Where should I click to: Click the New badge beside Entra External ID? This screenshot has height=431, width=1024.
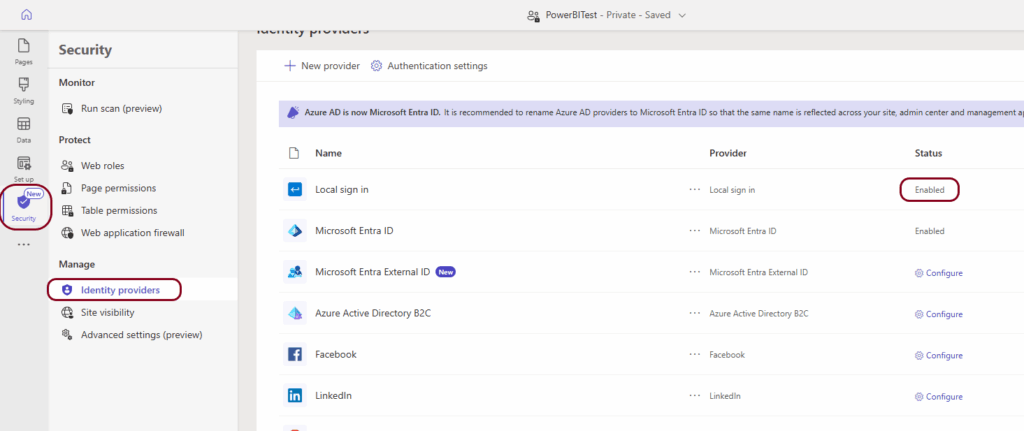445,272
